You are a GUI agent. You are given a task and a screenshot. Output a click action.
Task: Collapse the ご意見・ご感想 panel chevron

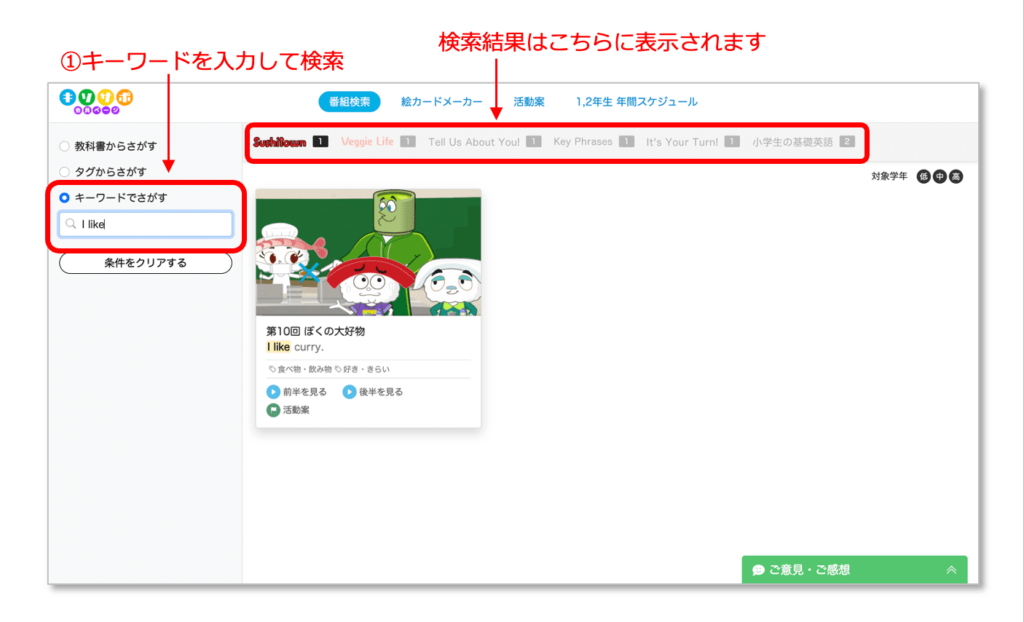tap(949, 568)
